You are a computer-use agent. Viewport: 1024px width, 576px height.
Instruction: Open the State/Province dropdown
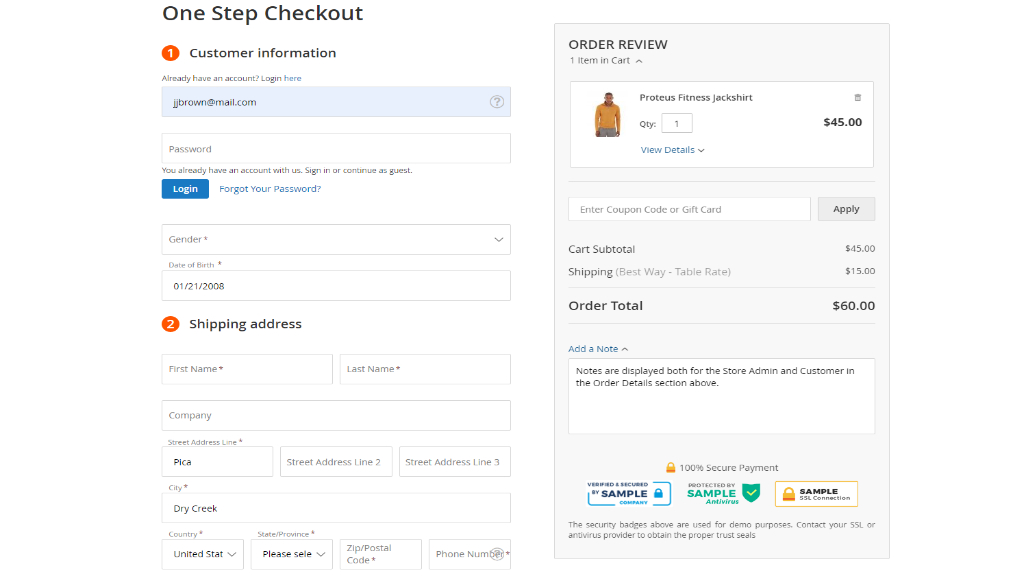tap(291, 554)
